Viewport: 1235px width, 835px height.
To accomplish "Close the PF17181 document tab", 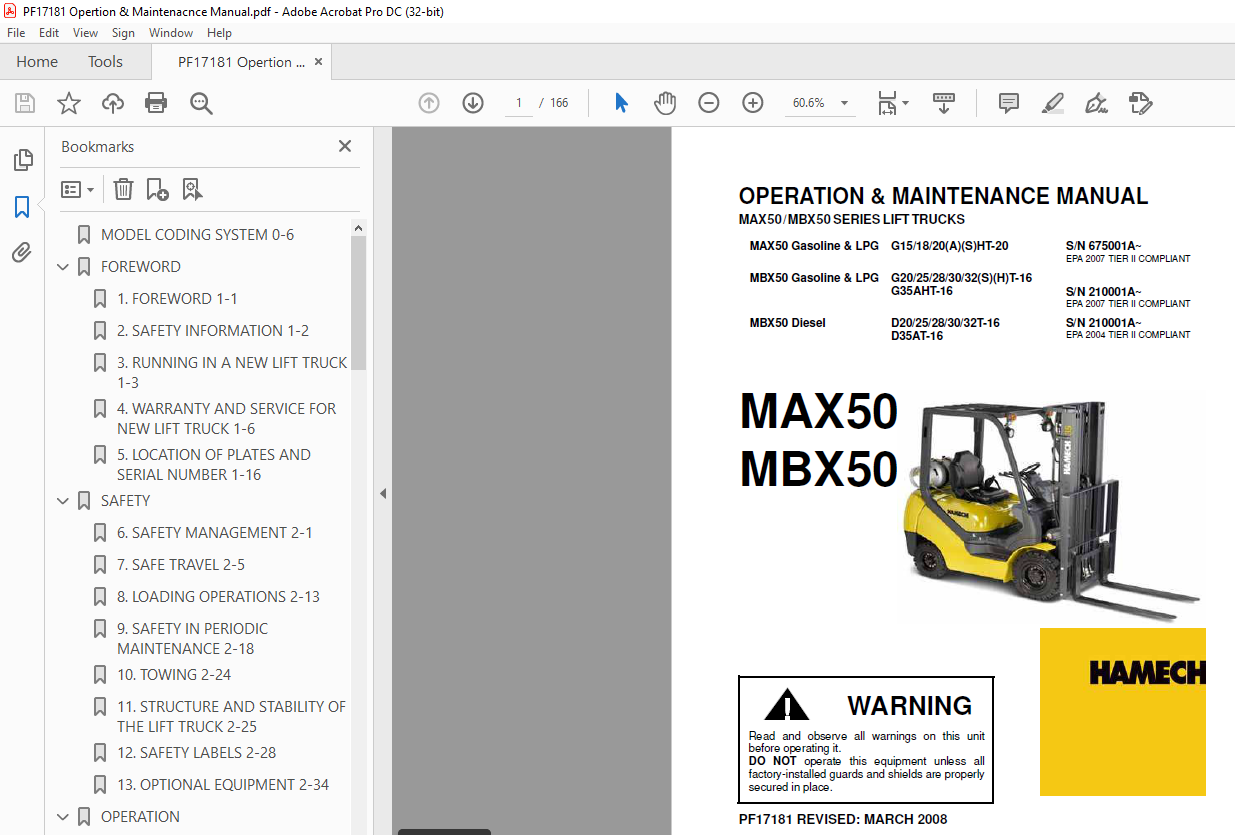I will coord(318,62).
